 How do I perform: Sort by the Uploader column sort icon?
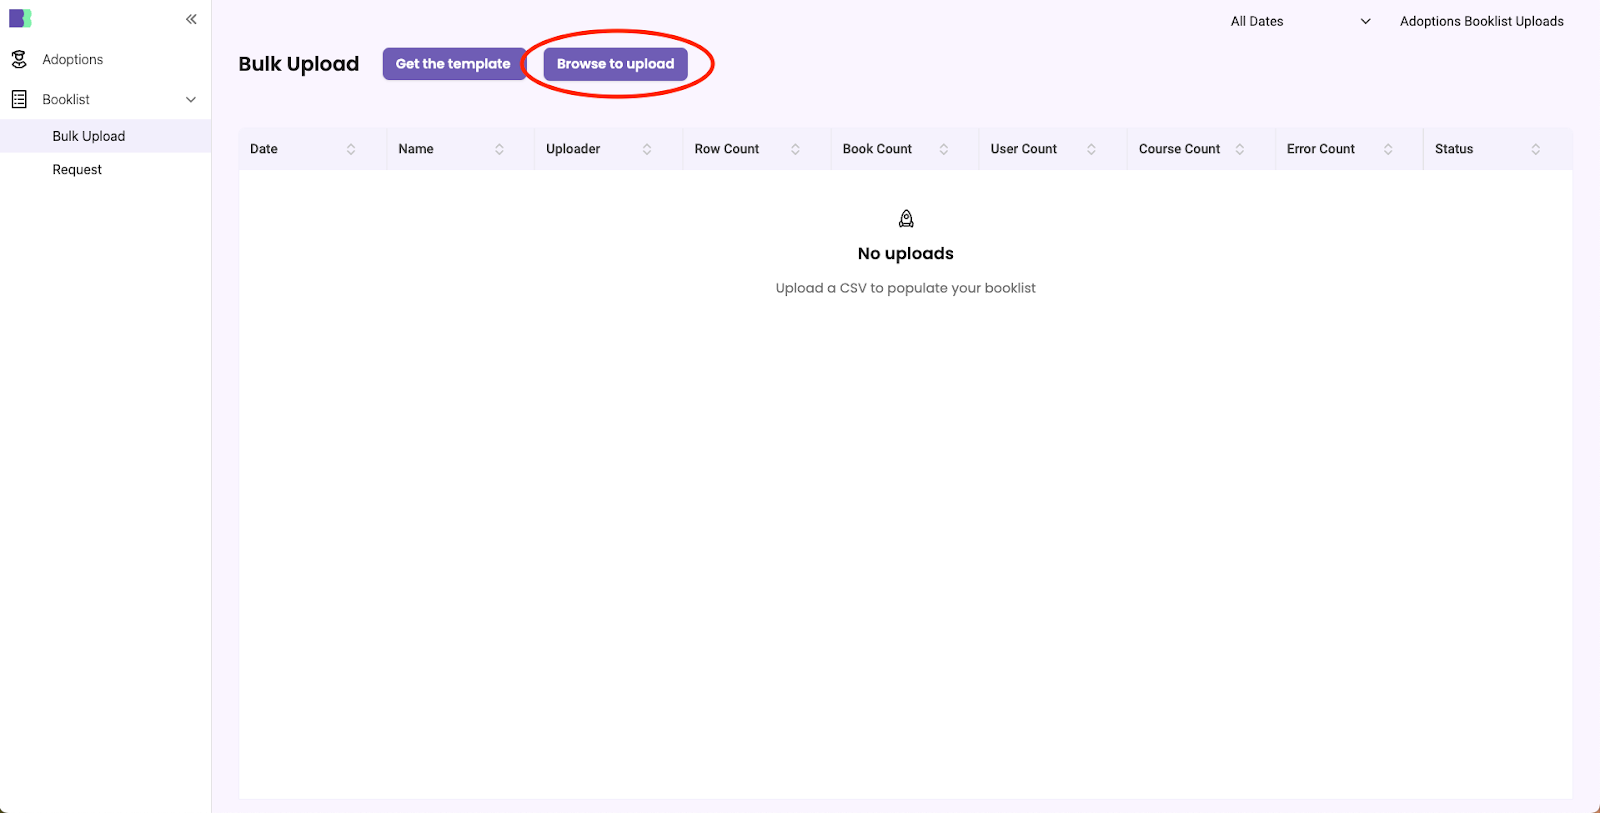coord(647,149)
